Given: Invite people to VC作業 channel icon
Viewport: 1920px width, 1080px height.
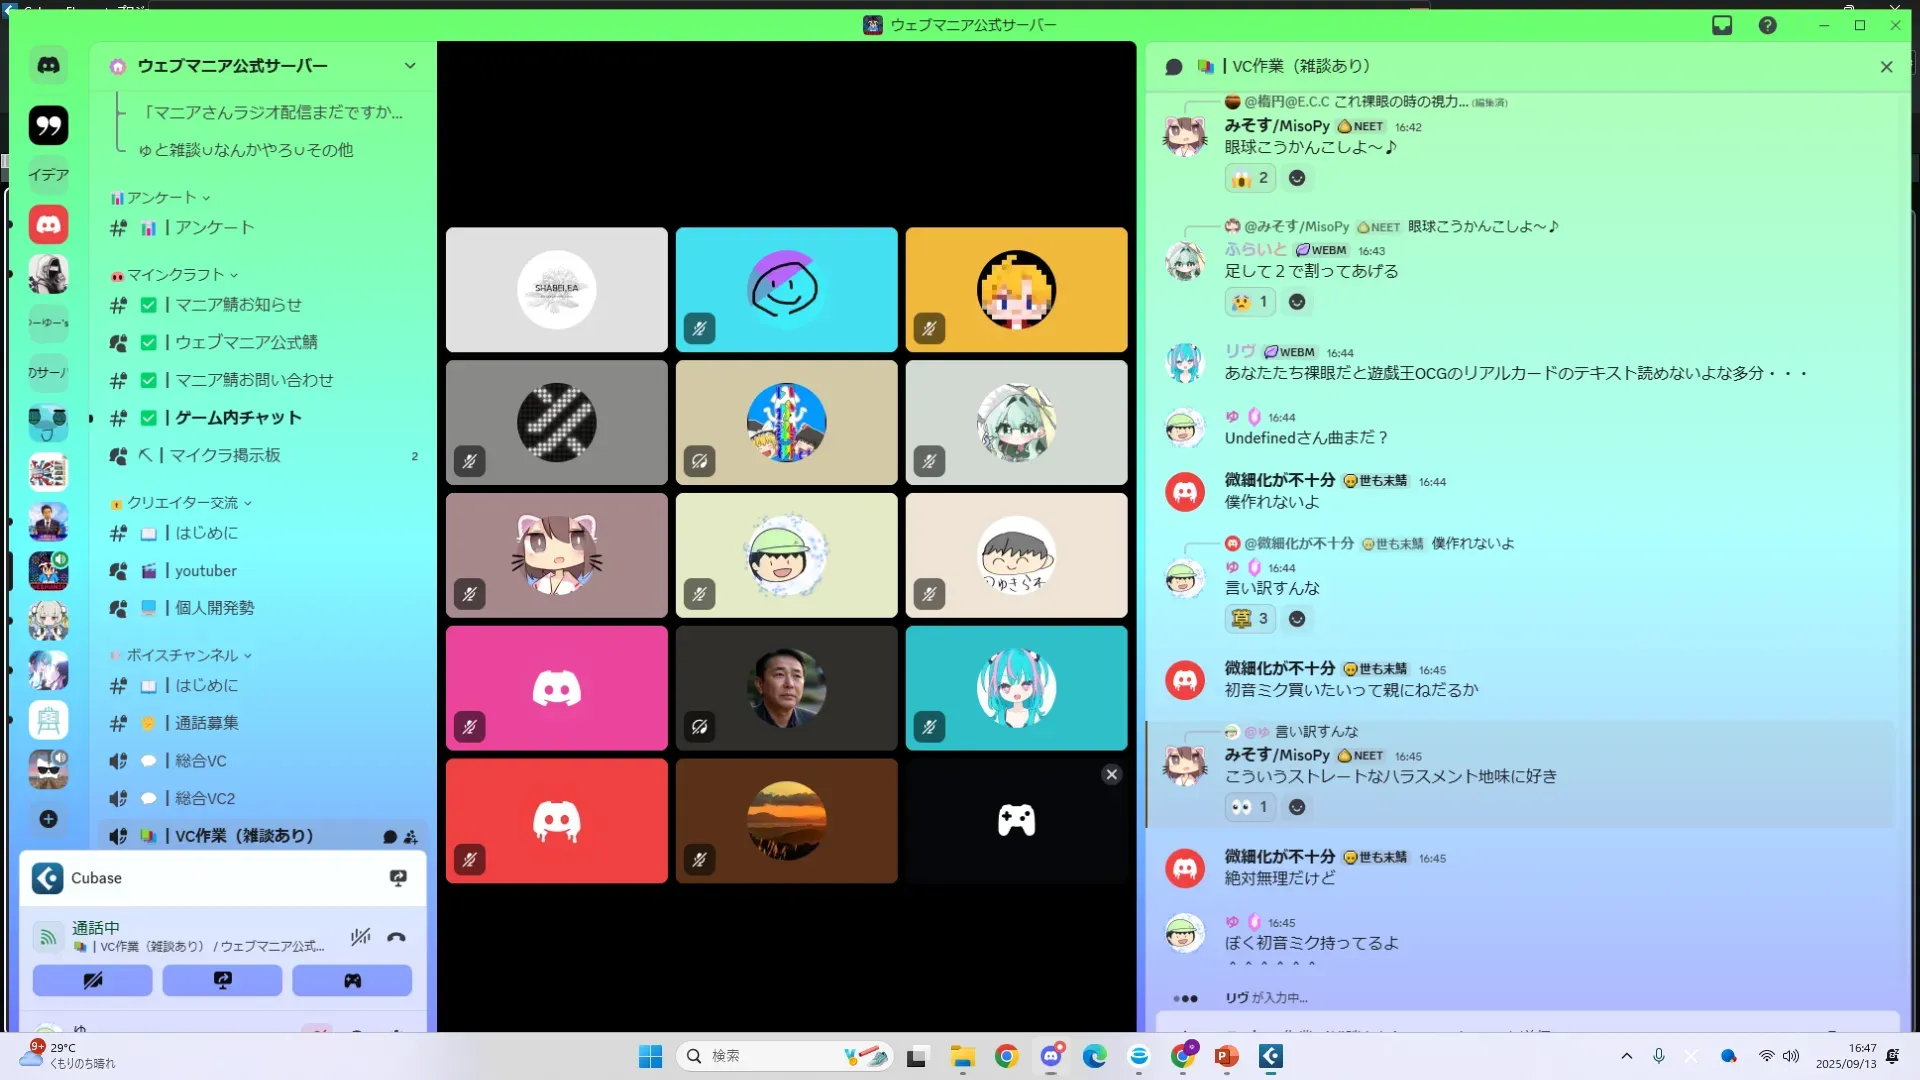Looking at the screenshot, I should click(410, 837).
